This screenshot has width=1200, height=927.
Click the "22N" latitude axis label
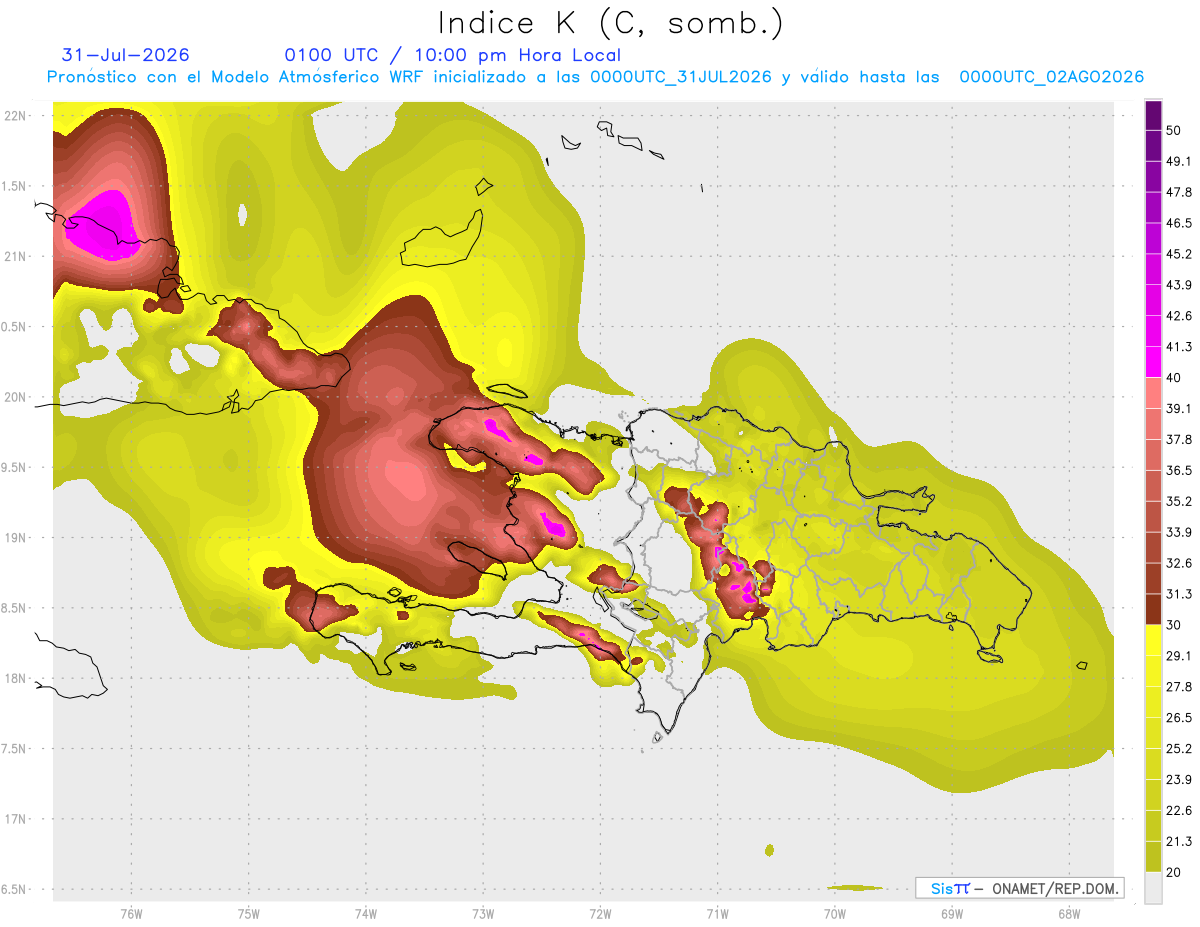coord(14,115)
